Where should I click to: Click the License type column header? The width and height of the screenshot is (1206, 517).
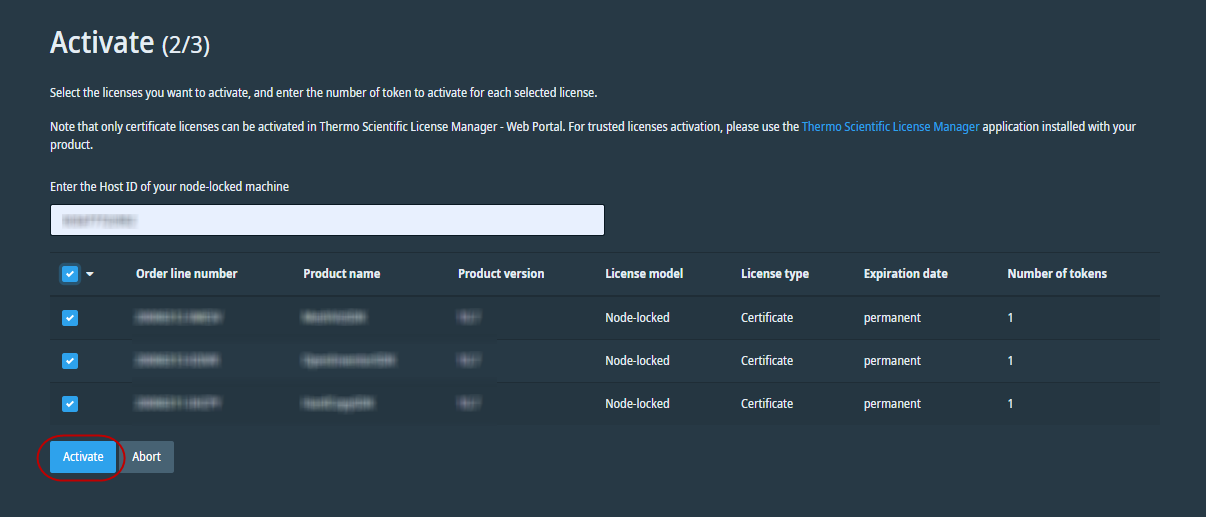pos(774,274)
